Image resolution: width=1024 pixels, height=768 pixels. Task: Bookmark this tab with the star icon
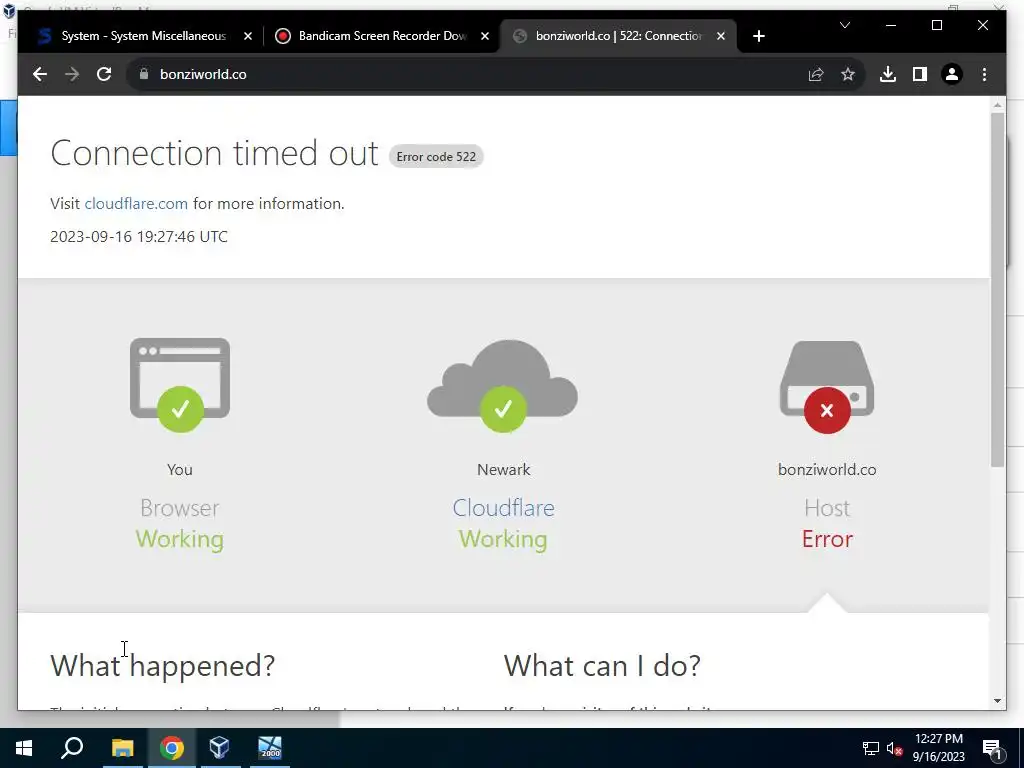(848, 74)
